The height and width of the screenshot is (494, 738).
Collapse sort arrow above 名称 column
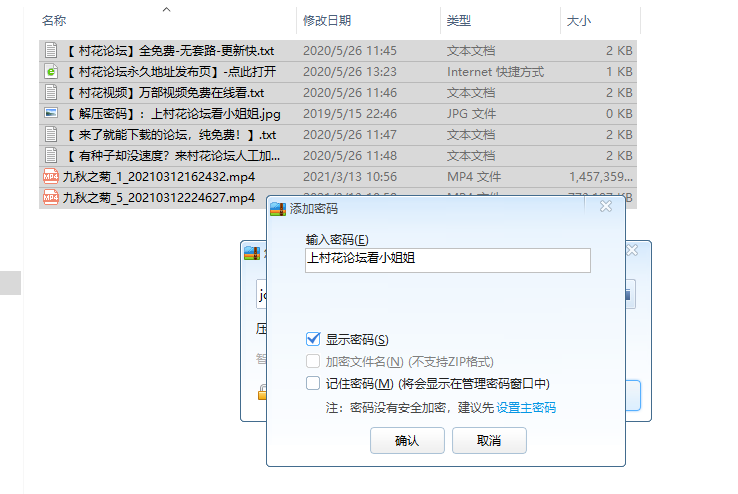click(166, 10)
